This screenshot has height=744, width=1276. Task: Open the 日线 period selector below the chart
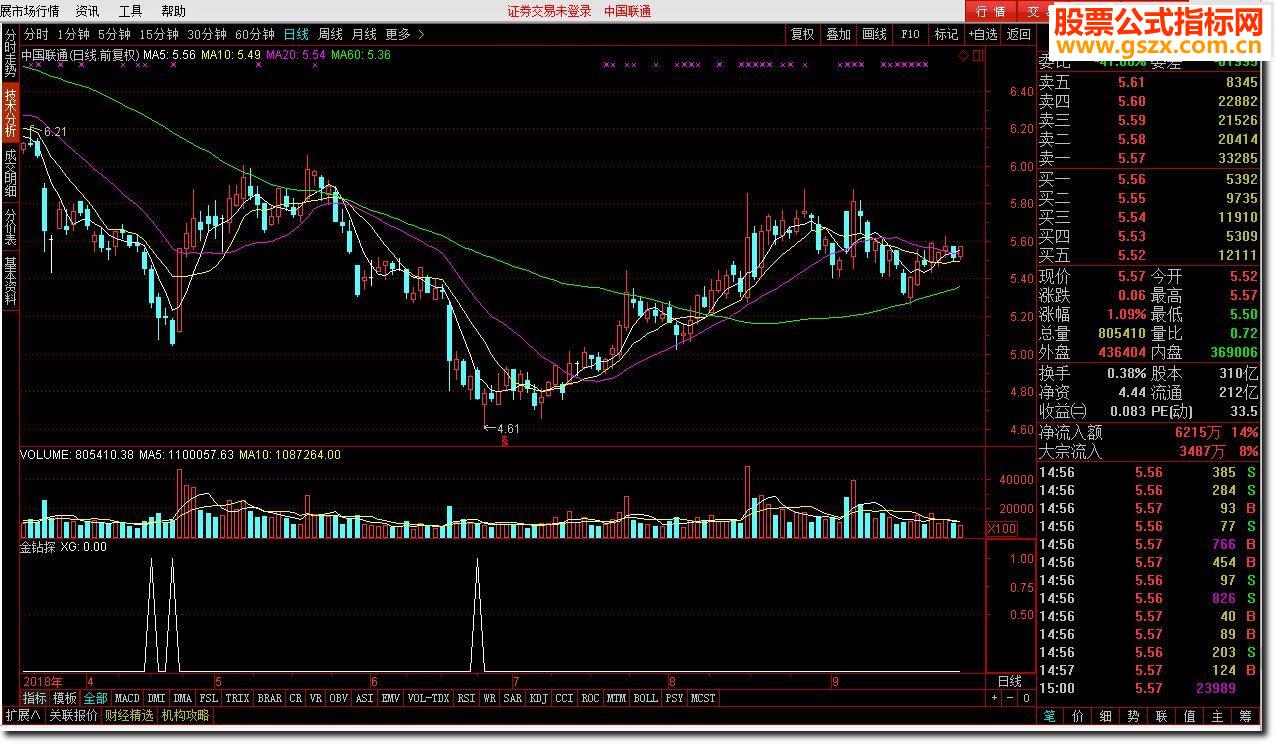pyautogui.click(x=1010, y=681)
